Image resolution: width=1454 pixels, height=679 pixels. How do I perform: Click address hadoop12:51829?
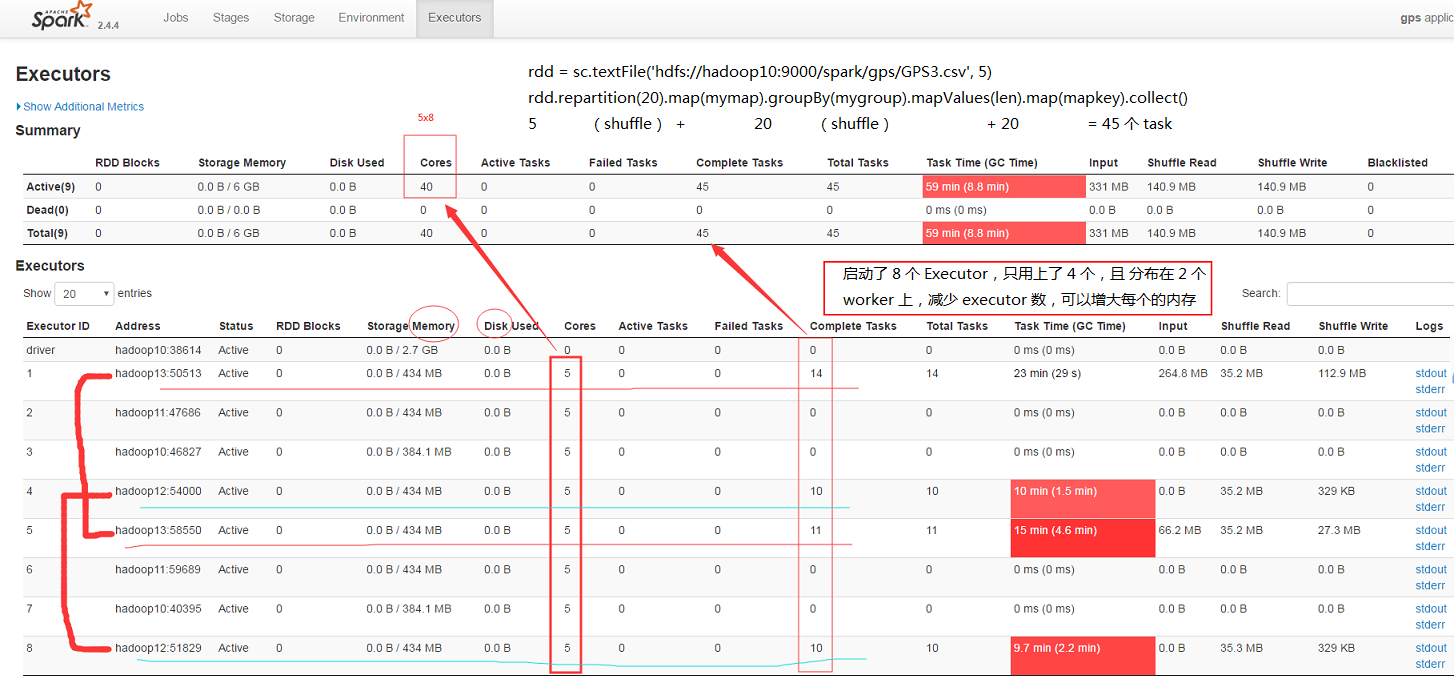point(158,648)
